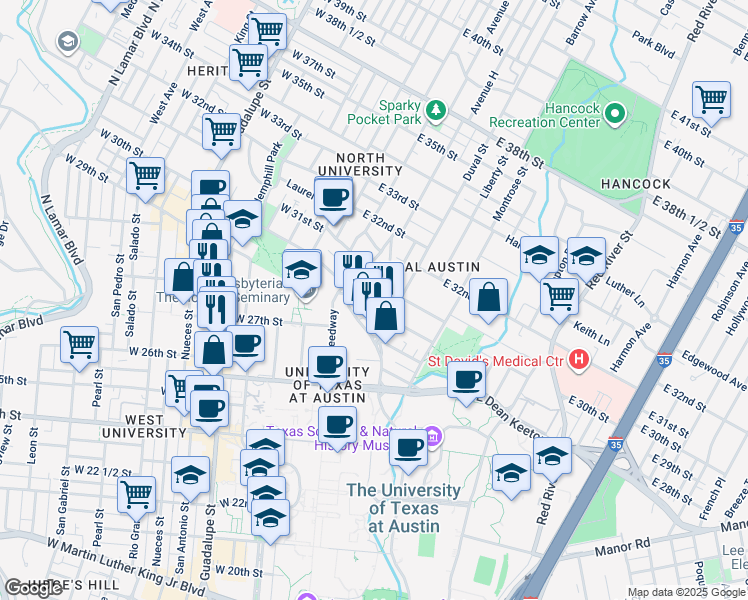
Task: Select the HANCOCK neighborhood label
Action: (636, 184)
